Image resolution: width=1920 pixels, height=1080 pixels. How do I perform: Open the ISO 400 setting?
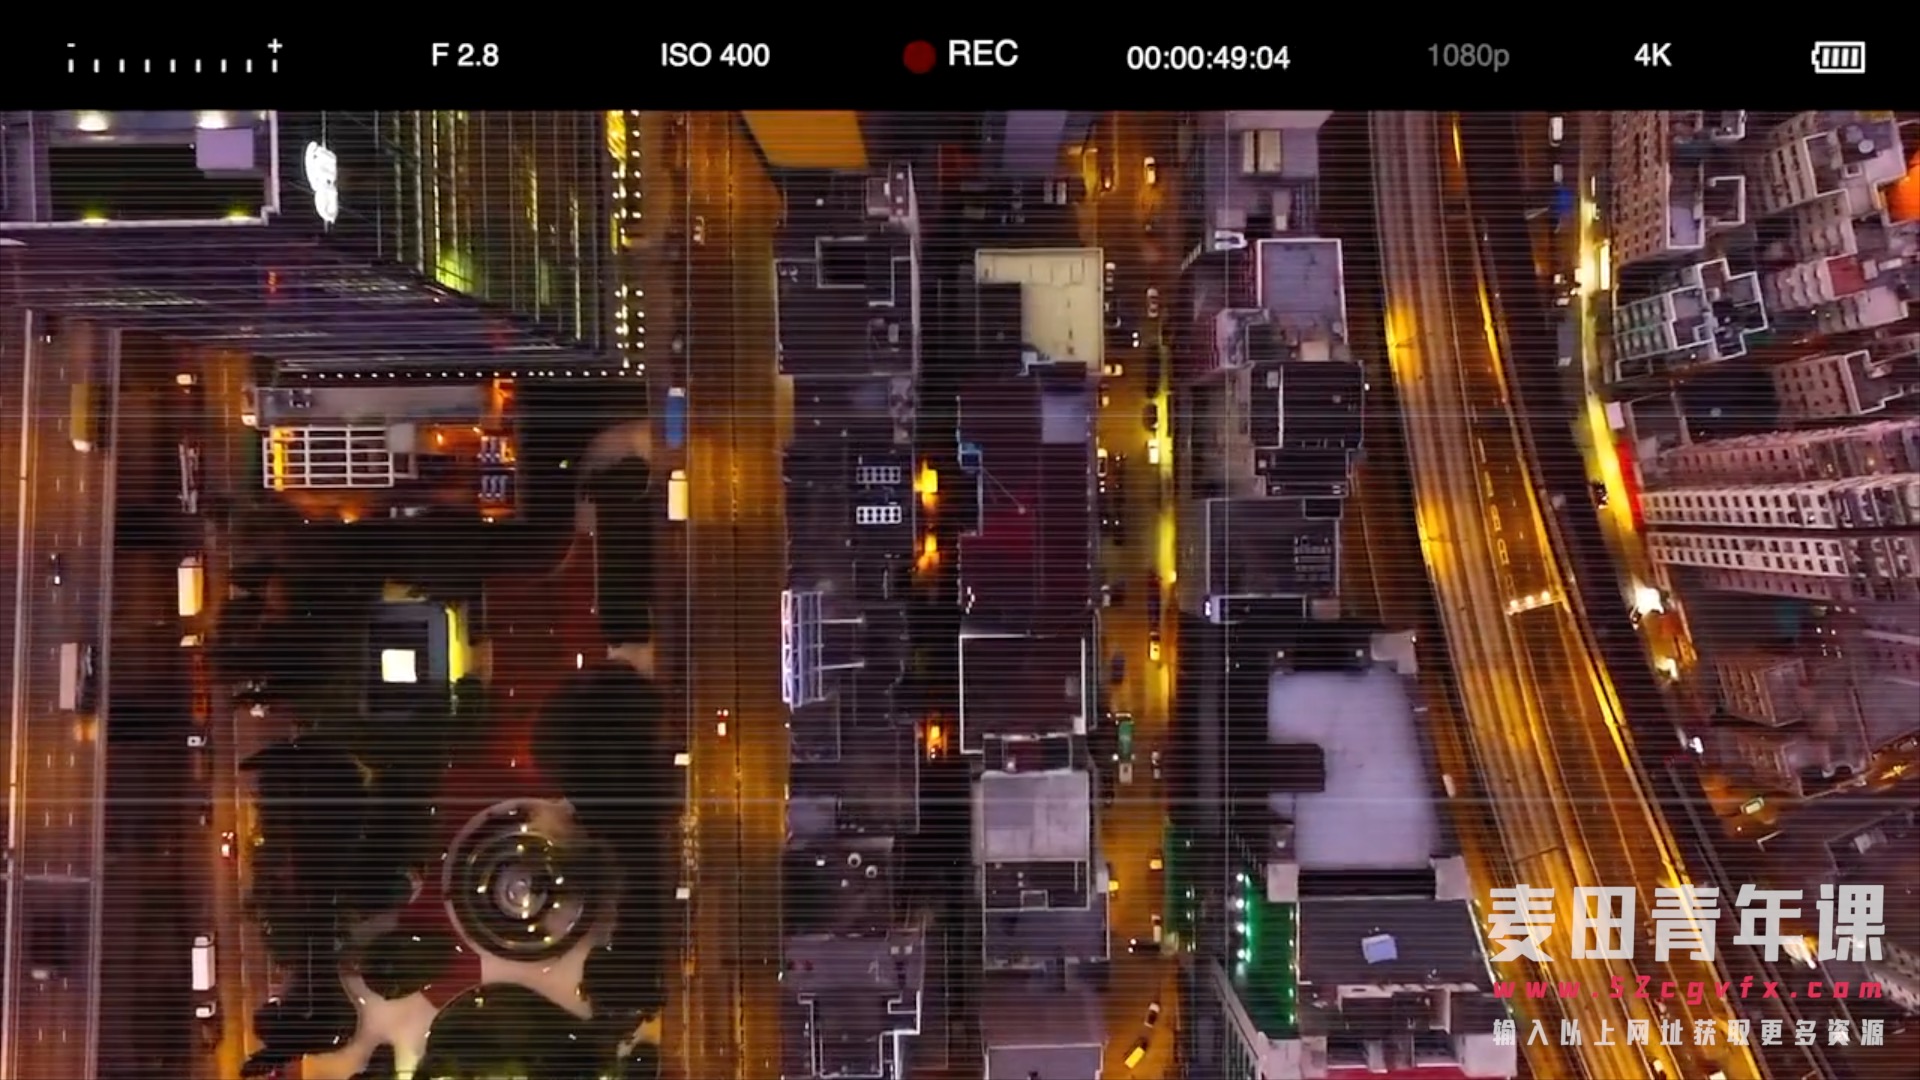[x=714, y=56]
